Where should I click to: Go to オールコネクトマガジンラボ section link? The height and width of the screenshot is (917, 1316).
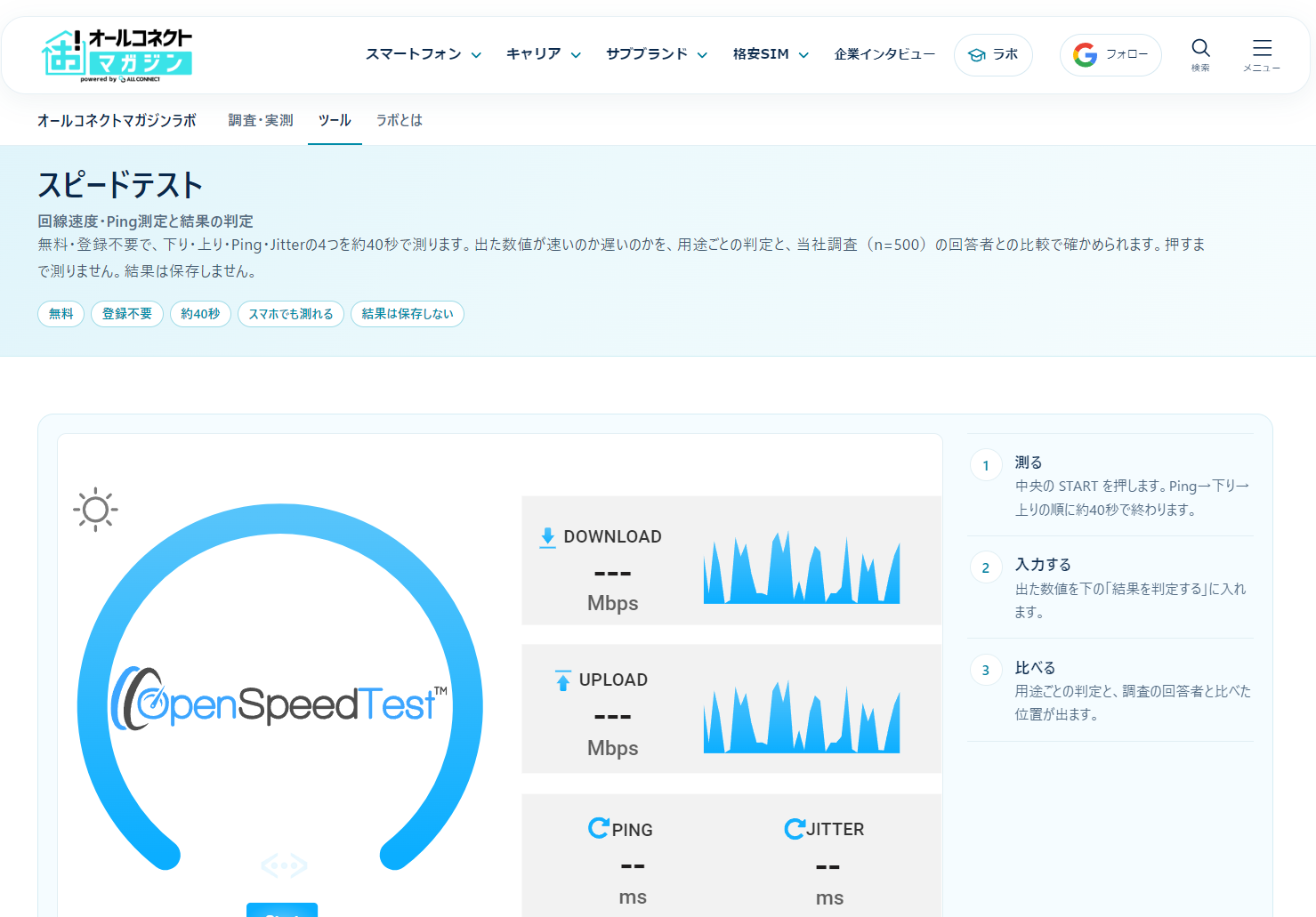point(117,120)
